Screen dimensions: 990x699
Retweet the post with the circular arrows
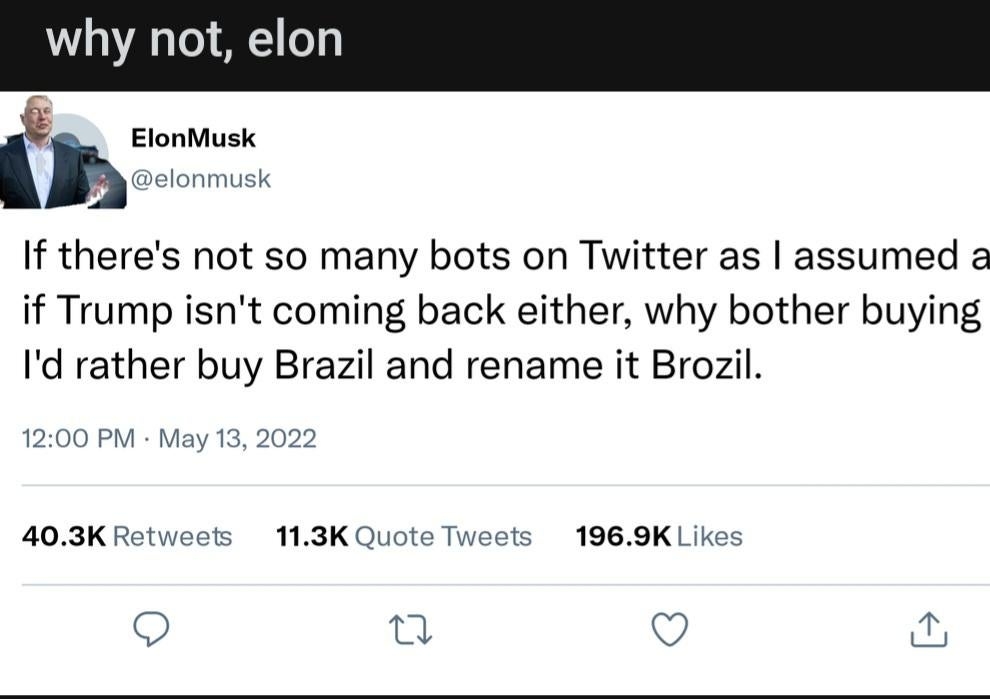410,630
